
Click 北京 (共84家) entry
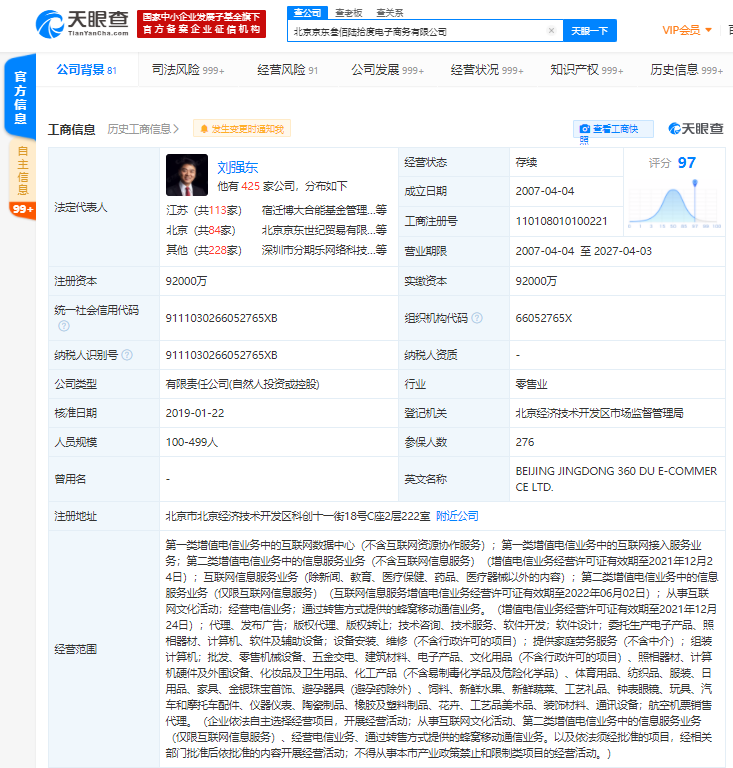[x=201, y=230]
